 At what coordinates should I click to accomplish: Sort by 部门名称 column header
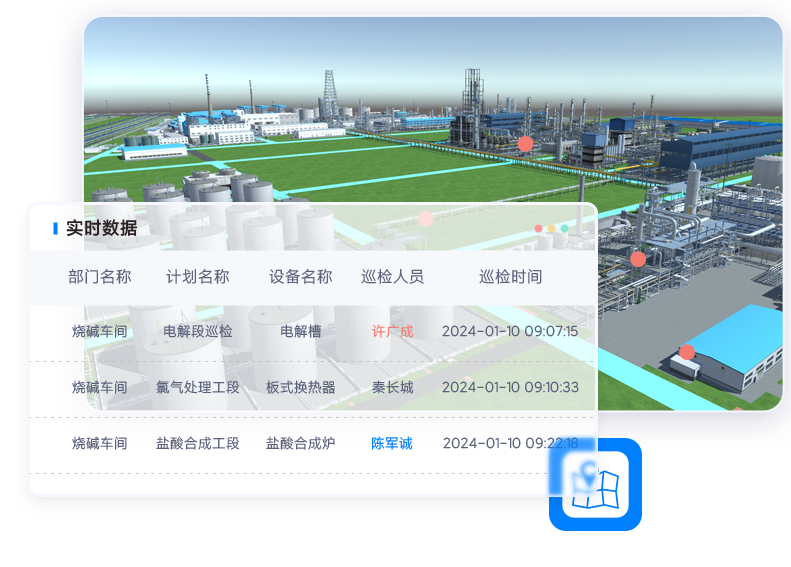coord(100,277)
